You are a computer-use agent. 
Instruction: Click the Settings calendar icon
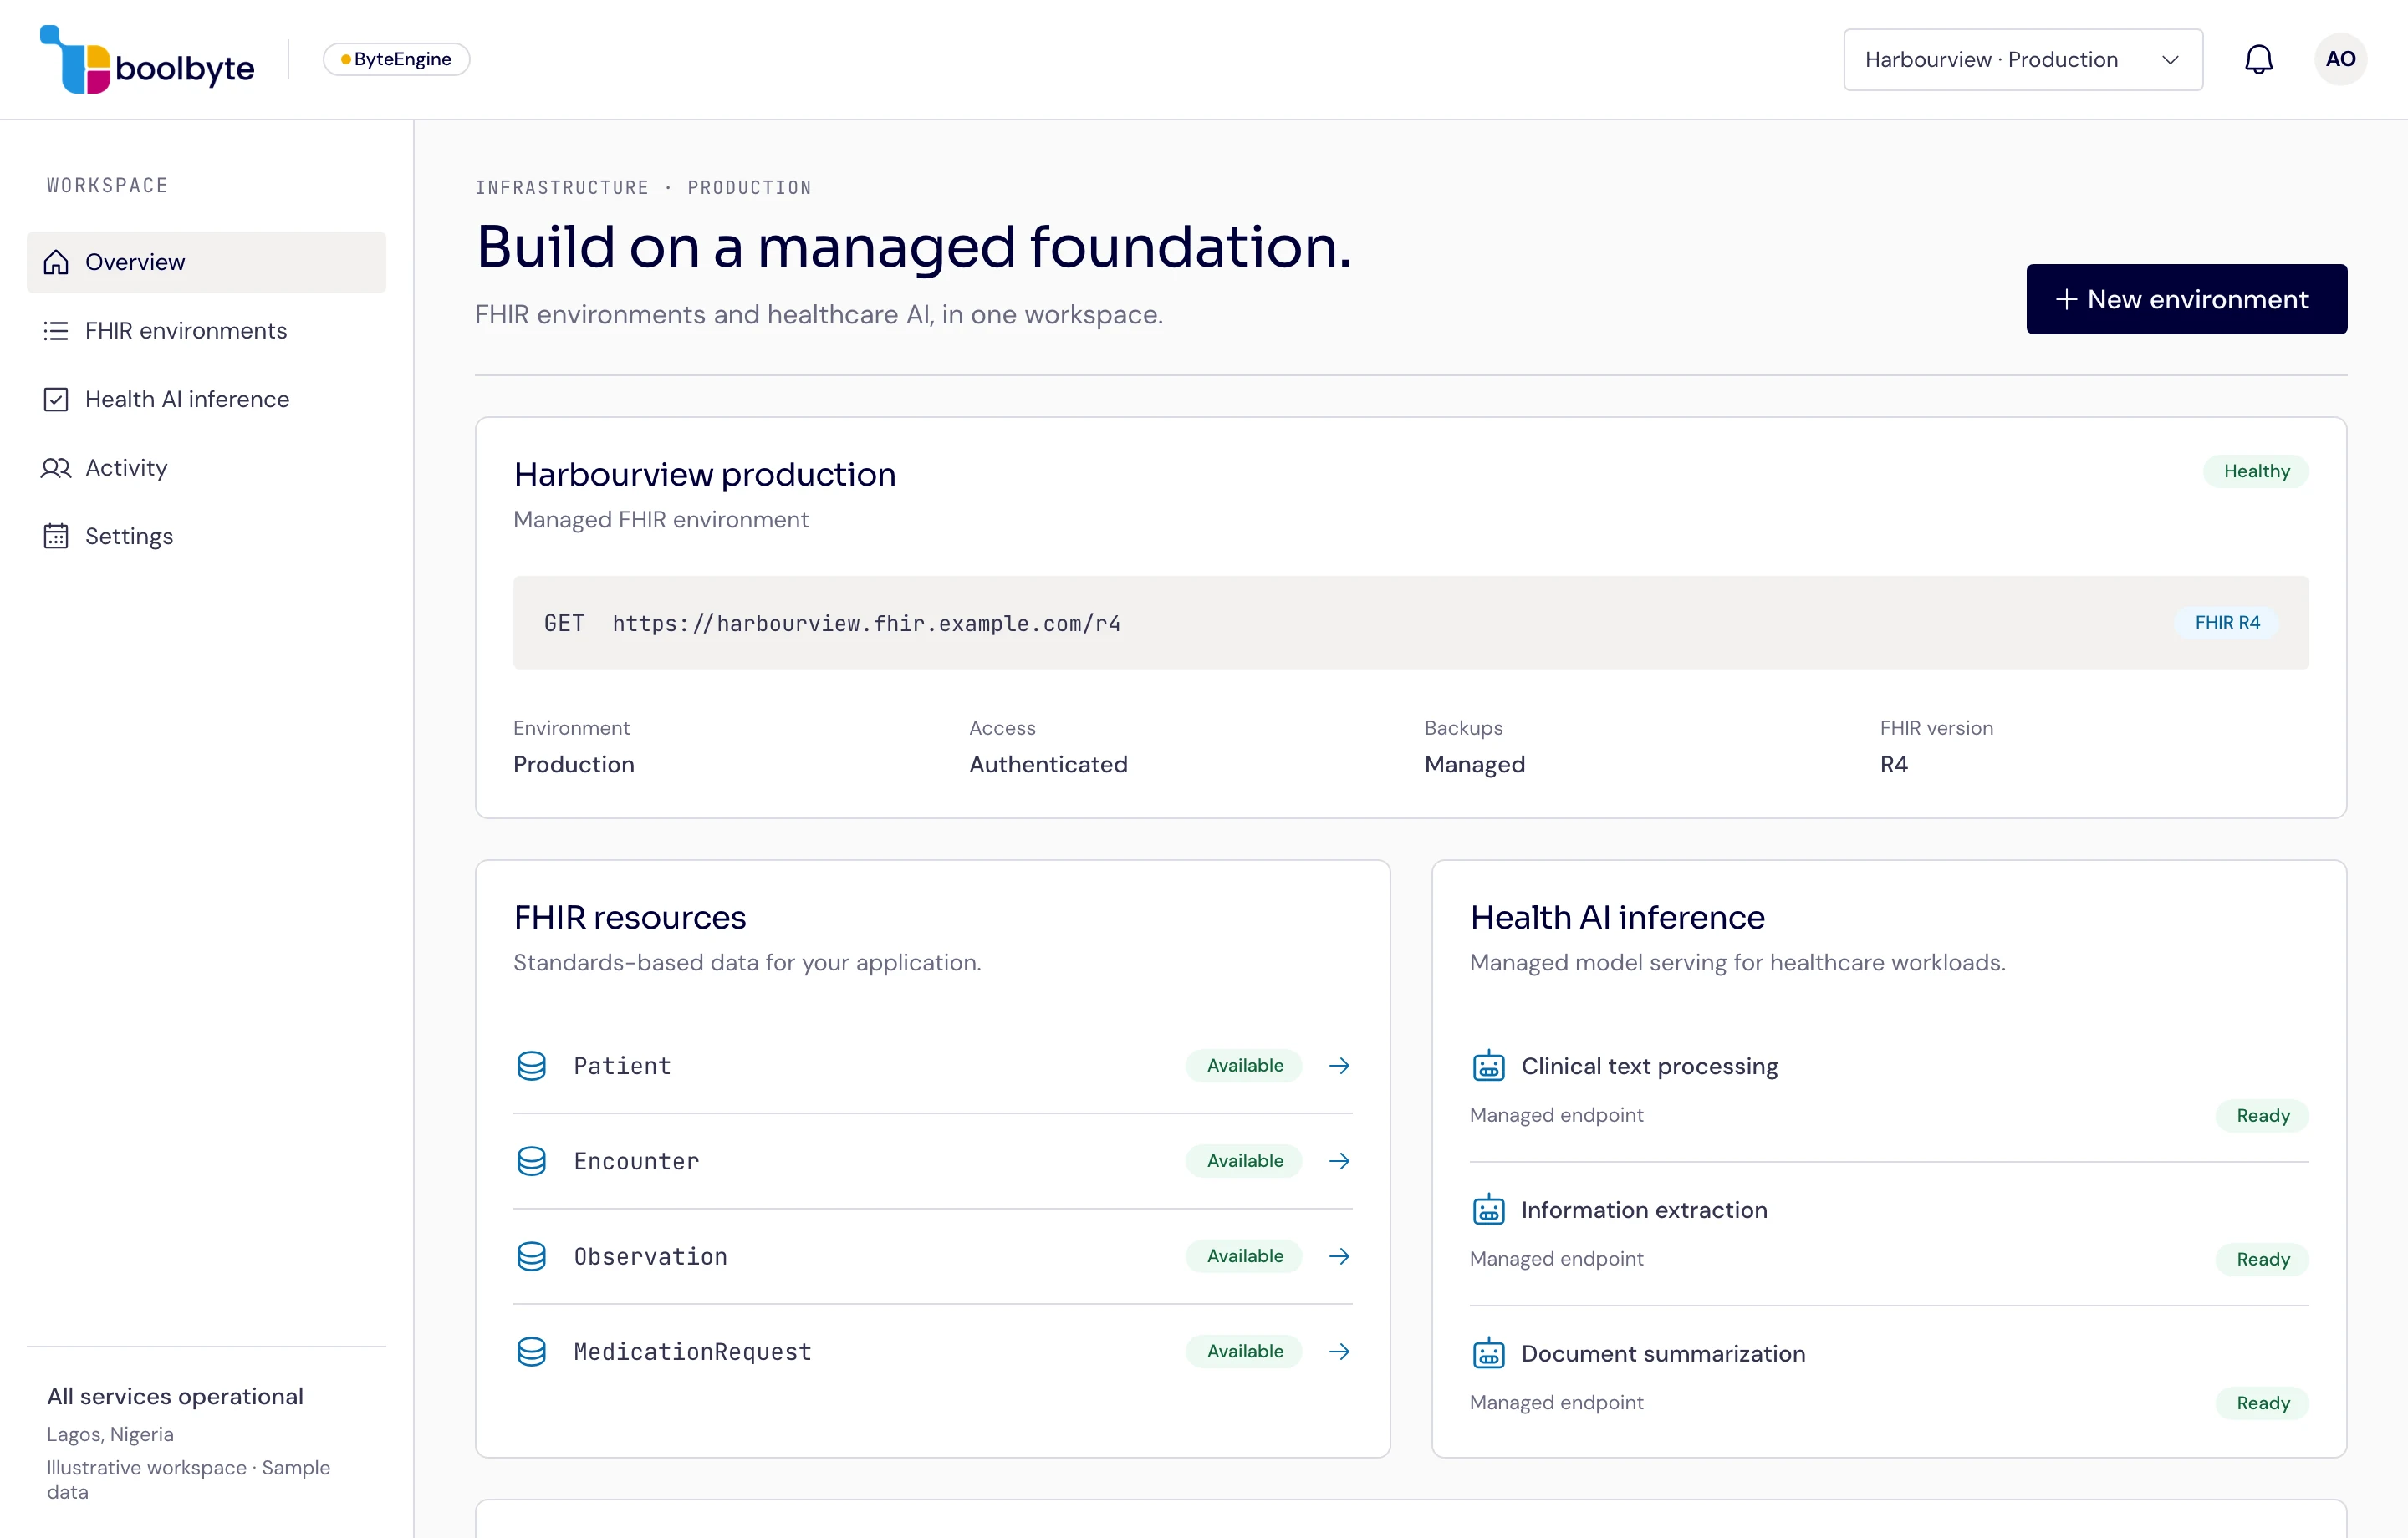pyautogui.click(x=56, y=537)
